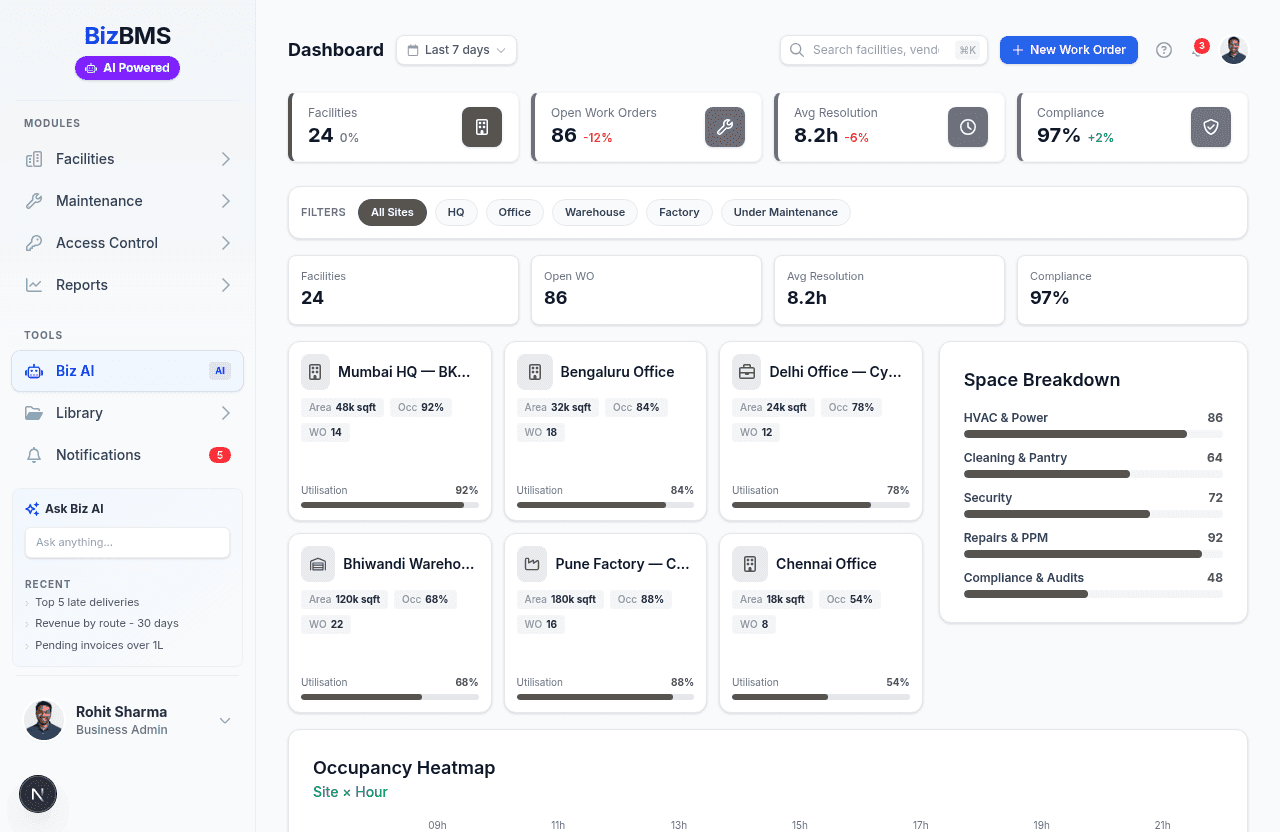Enable the Warehouse filter chip
The height and width of the screenshot is (832, 1280).
pyautogui.click(x=594, y=212)
